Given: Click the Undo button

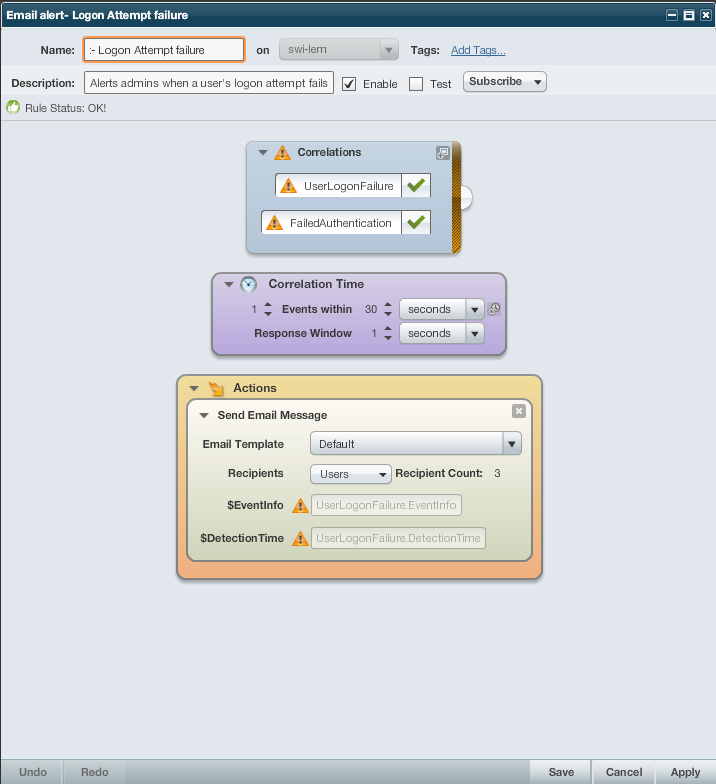Looking at the screenshot, I should point(32,772).
